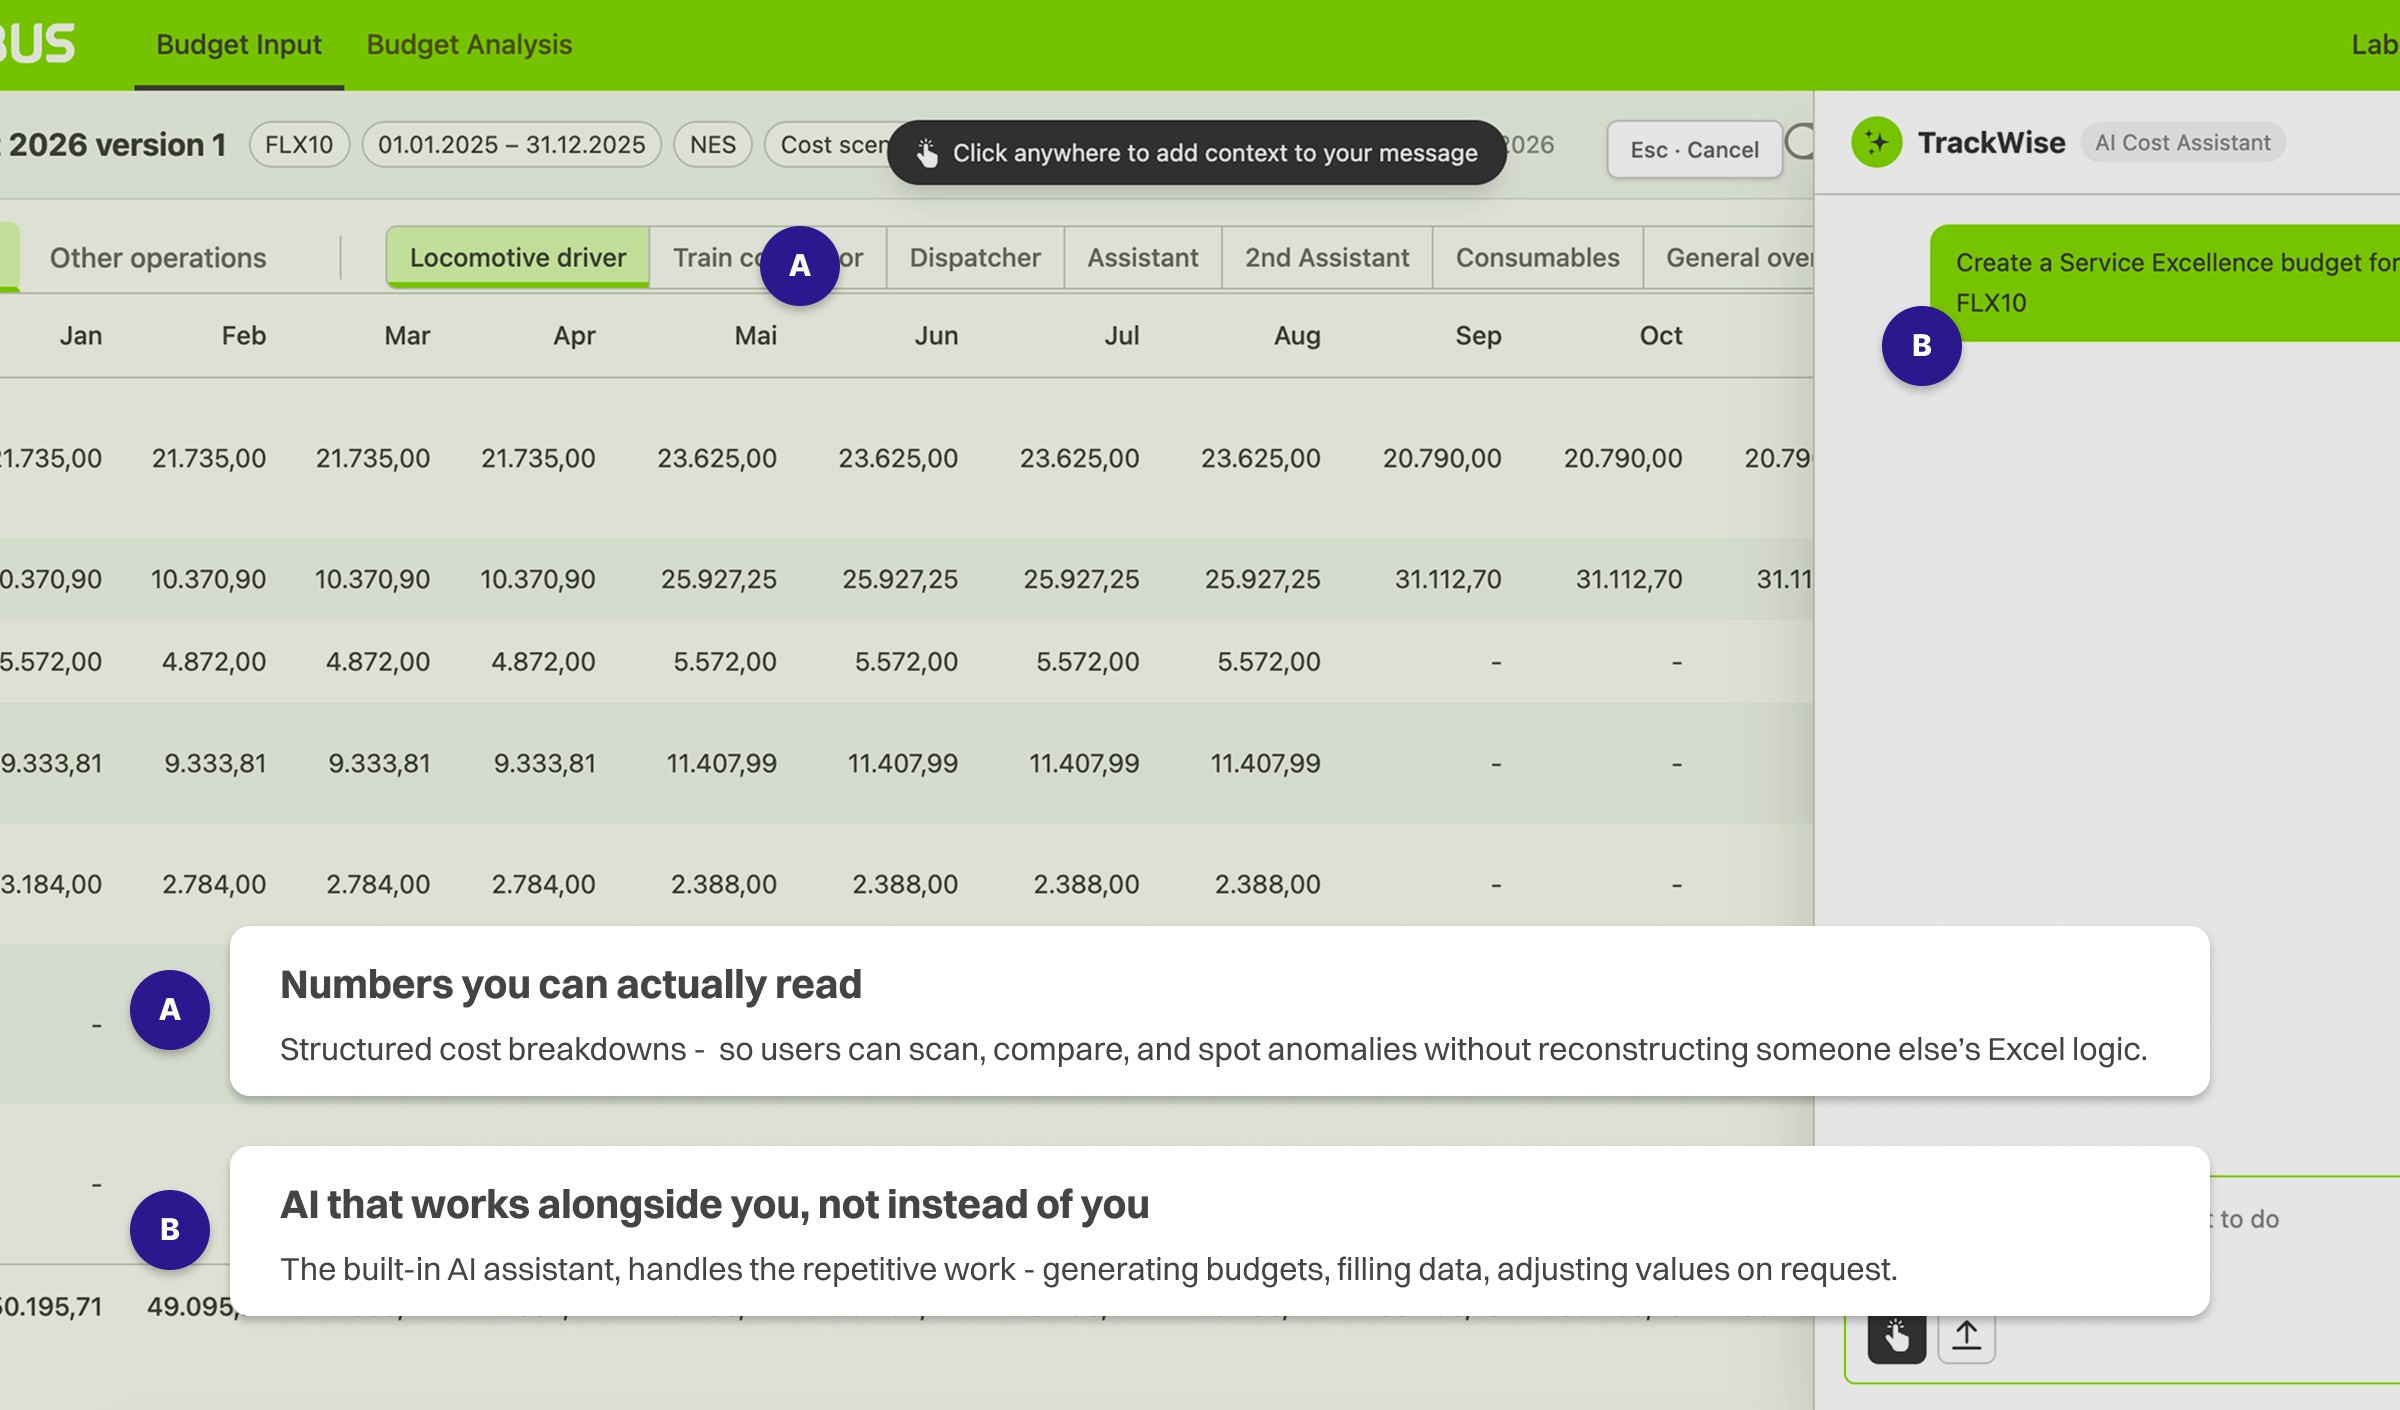Viewport: 2400px width, 1410px height.
Task: Click marker A beside Numbers card
Action: 169,1009
